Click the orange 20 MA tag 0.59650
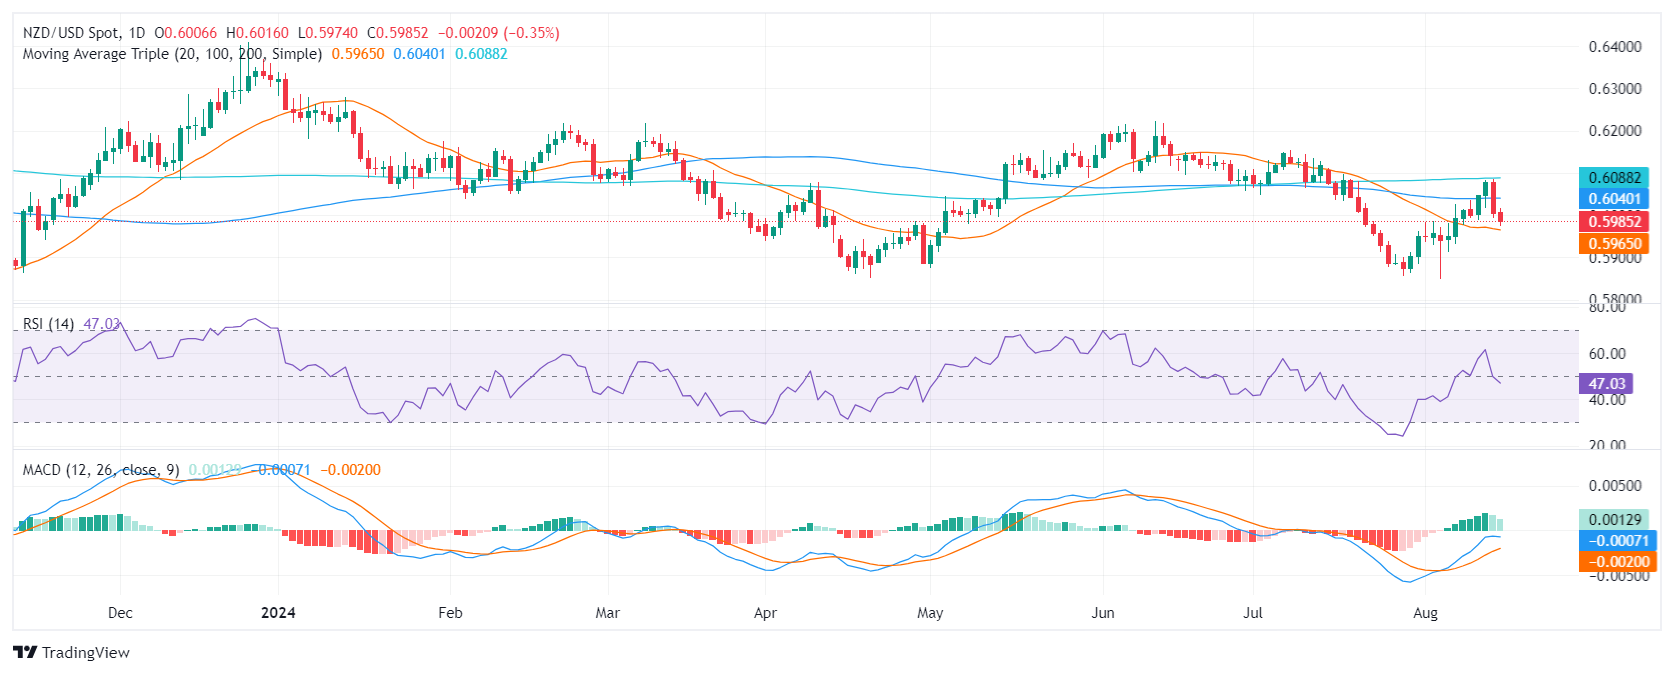Screen dimensions: 1674x674 point(1614,244)
